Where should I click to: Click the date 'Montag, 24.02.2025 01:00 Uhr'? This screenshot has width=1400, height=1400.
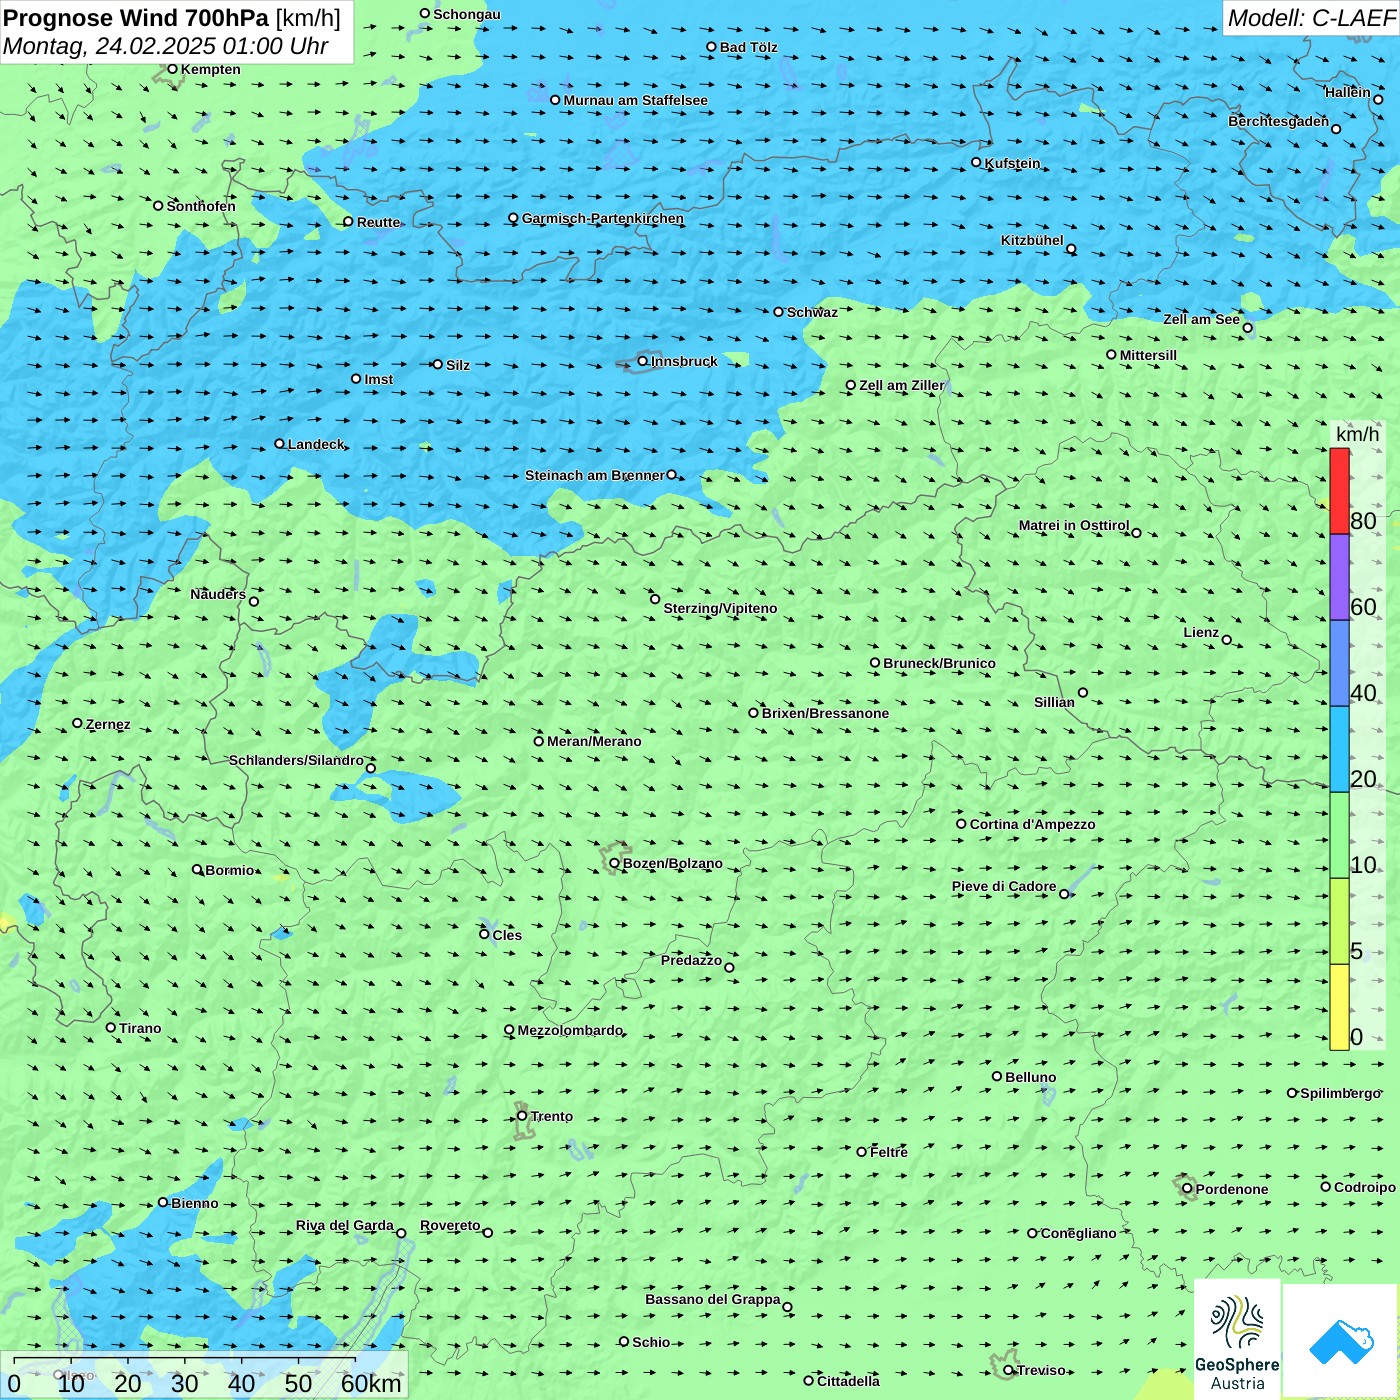tap(166, 46)
